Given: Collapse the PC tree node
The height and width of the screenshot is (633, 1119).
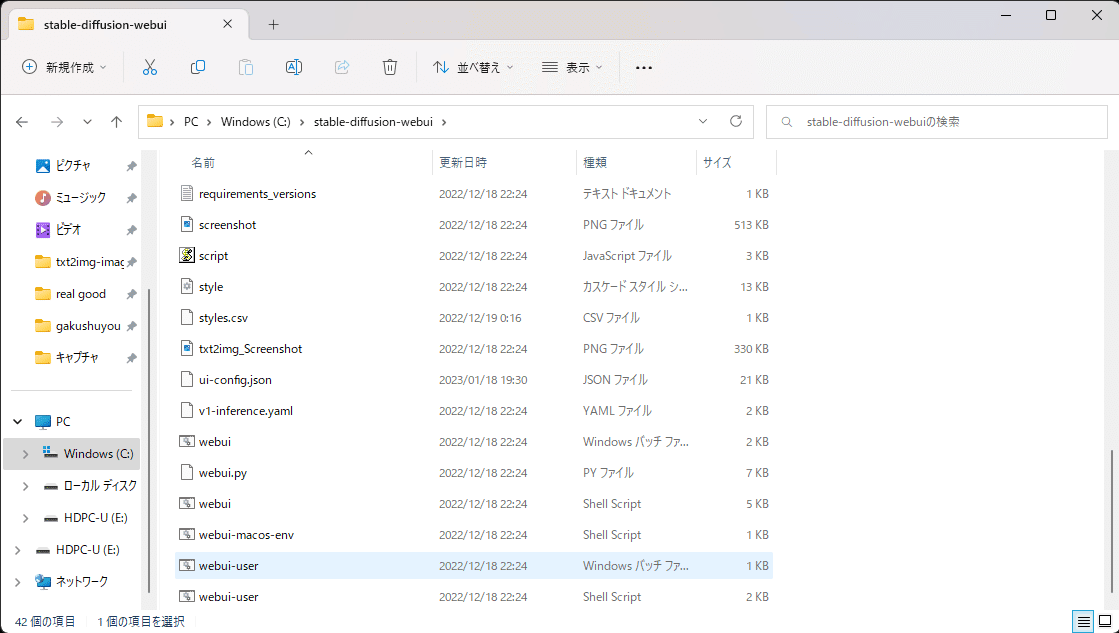Looking at the screenshot, I should click(x=18, y=422).
